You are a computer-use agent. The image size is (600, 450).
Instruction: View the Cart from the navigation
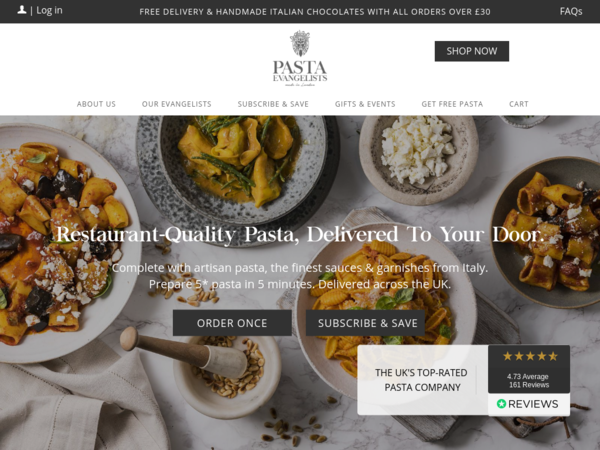(x=518, y=104)
